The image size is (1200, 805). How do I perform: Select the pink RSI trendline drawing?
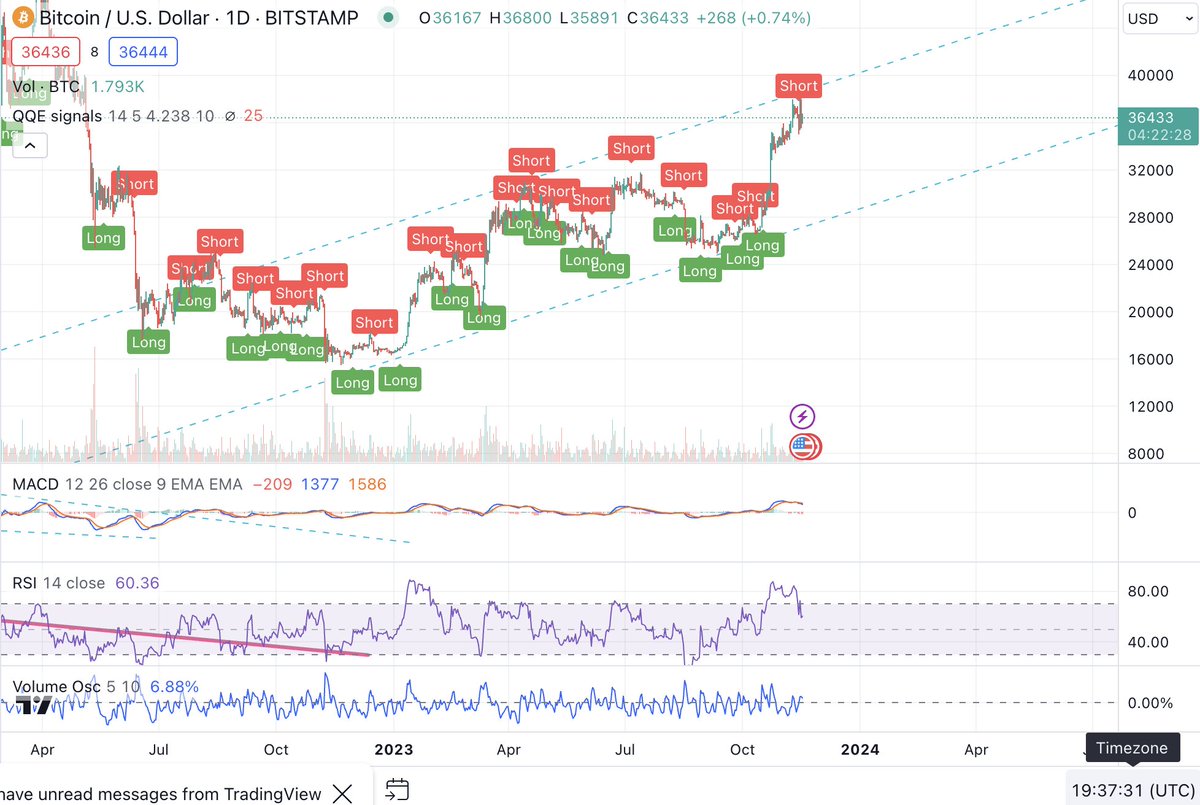pyautogui.click(x=186, y=637)
